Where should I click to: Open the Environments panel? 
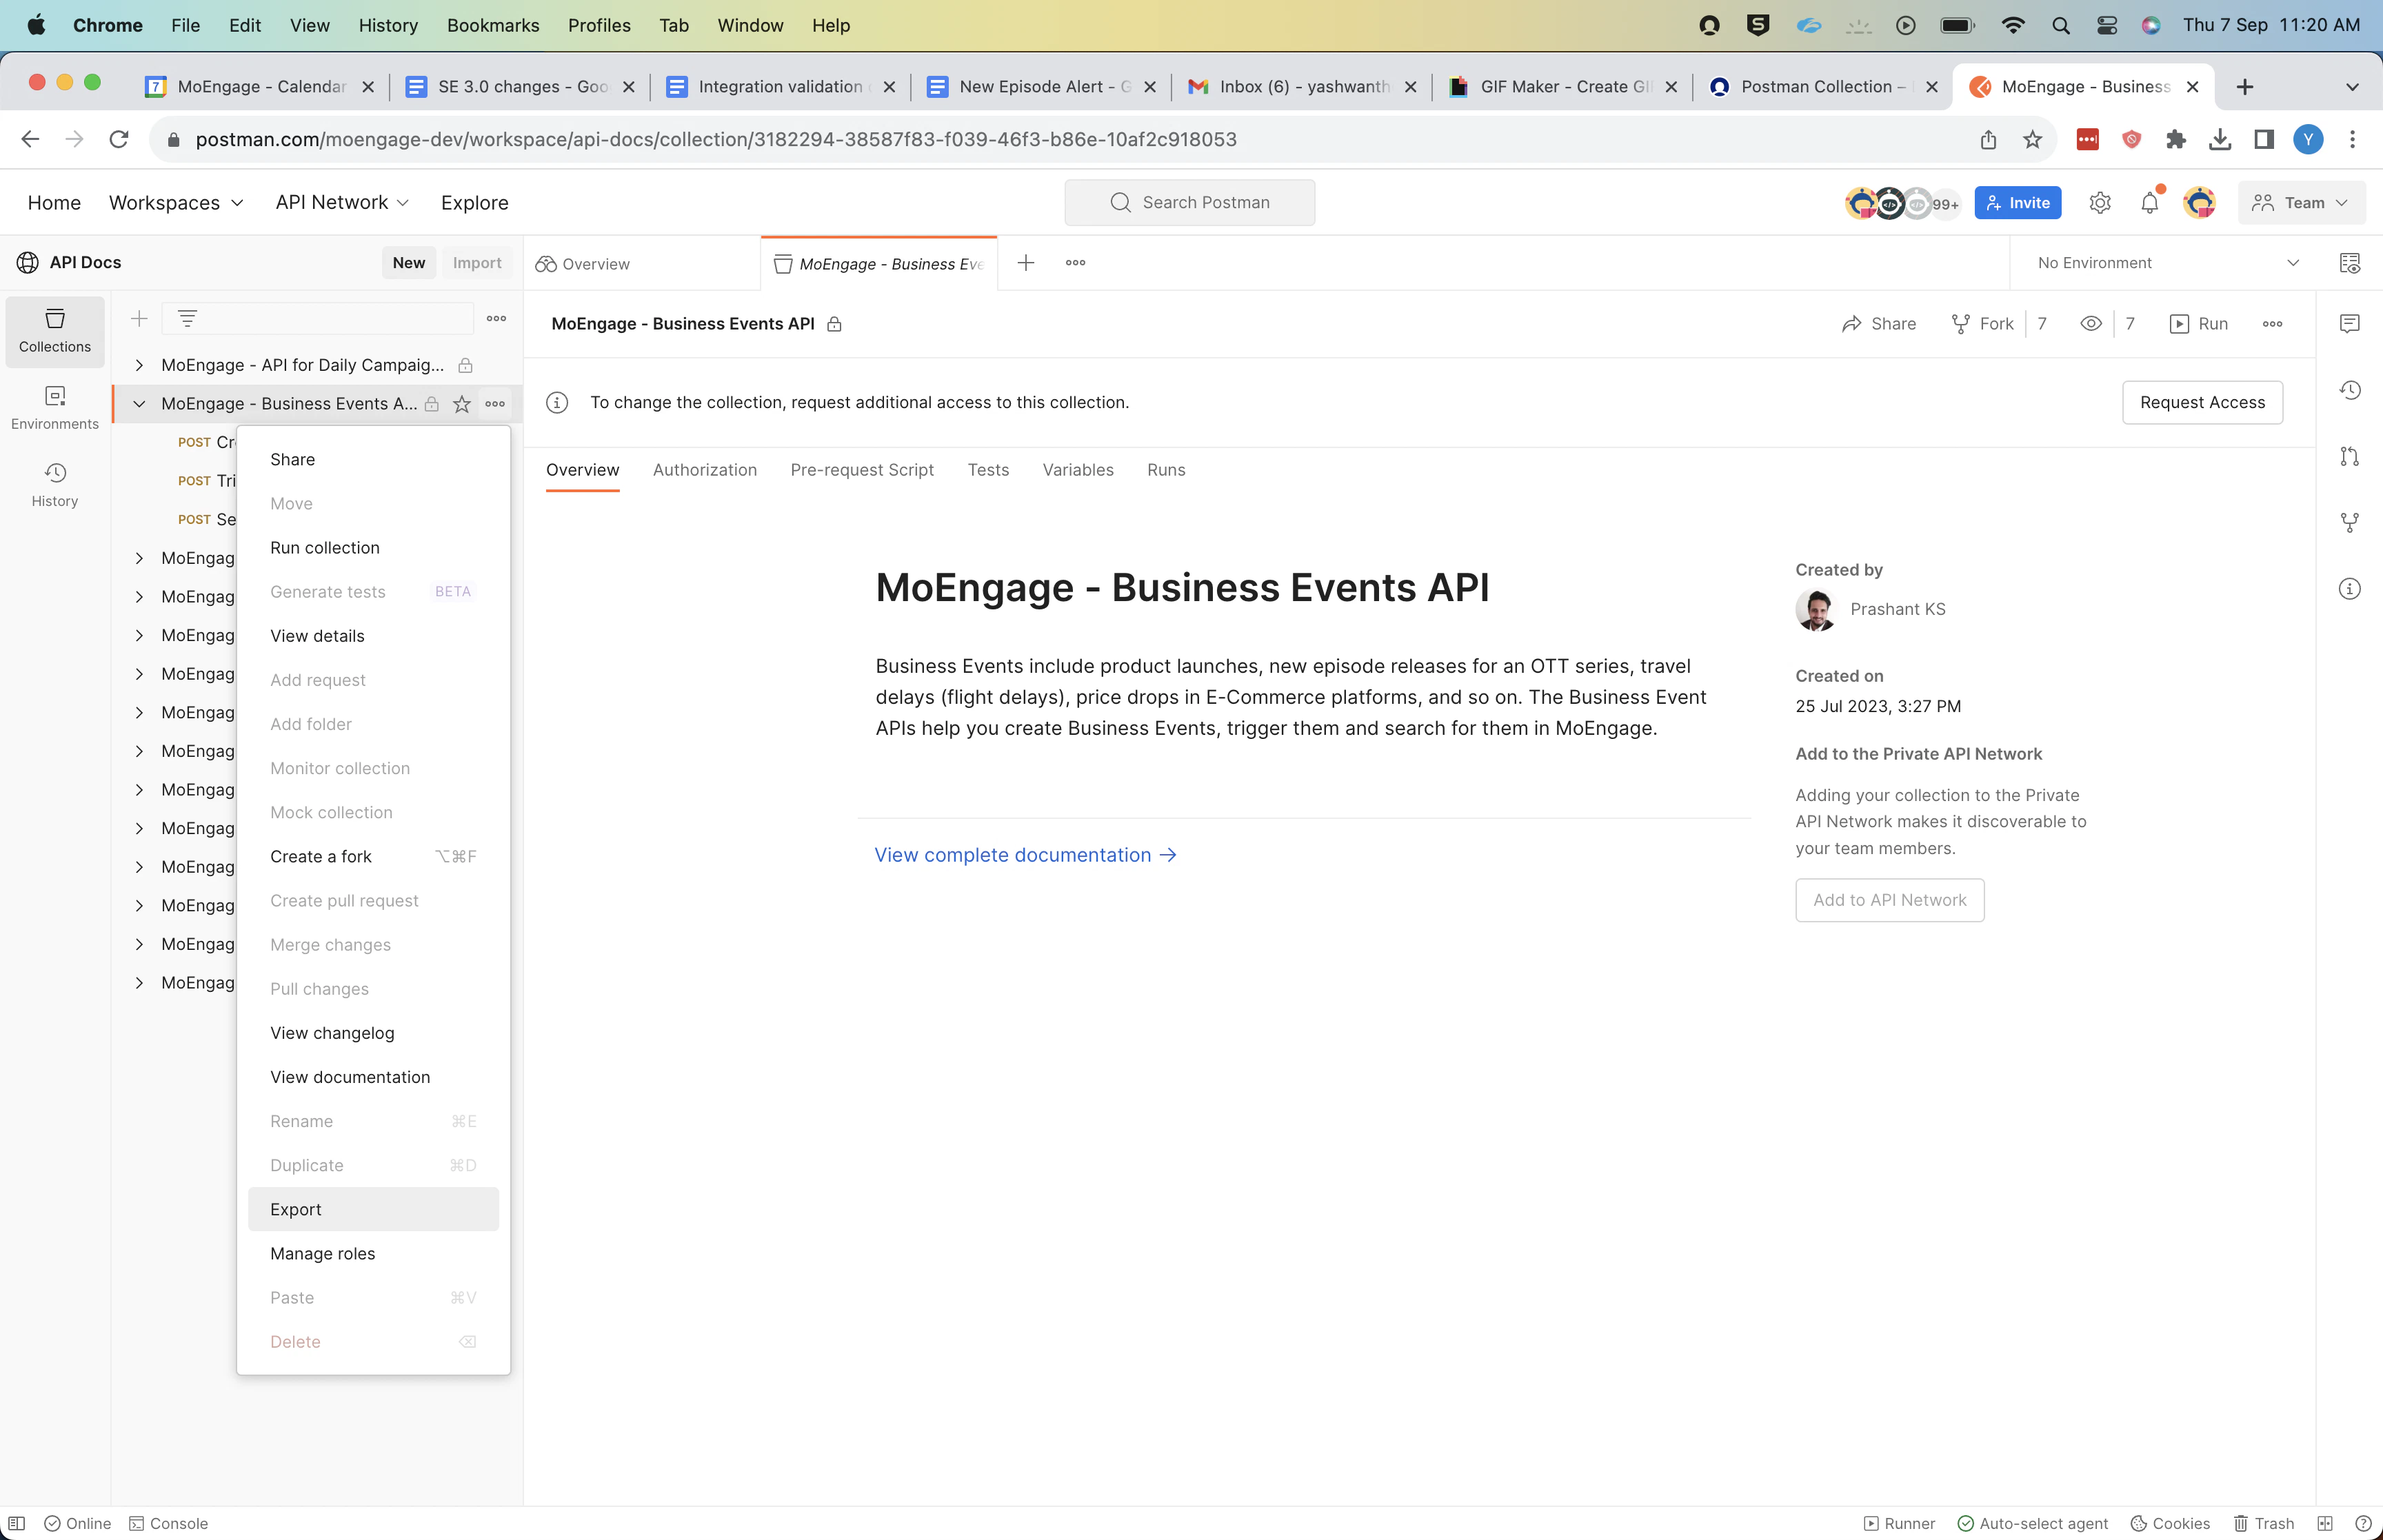point(54,408)
